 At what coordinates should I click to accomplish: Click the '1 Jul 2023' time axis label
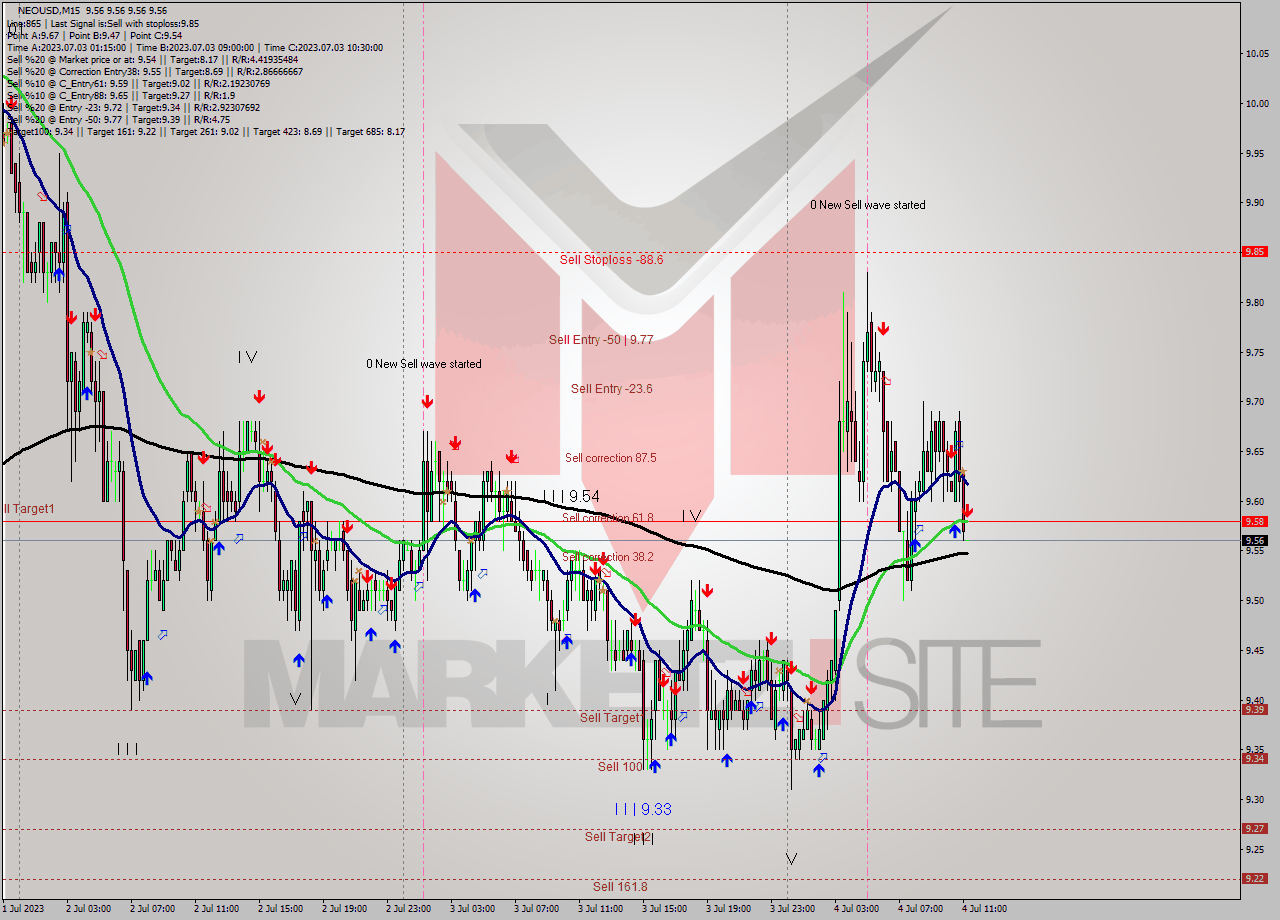[25, 909]
